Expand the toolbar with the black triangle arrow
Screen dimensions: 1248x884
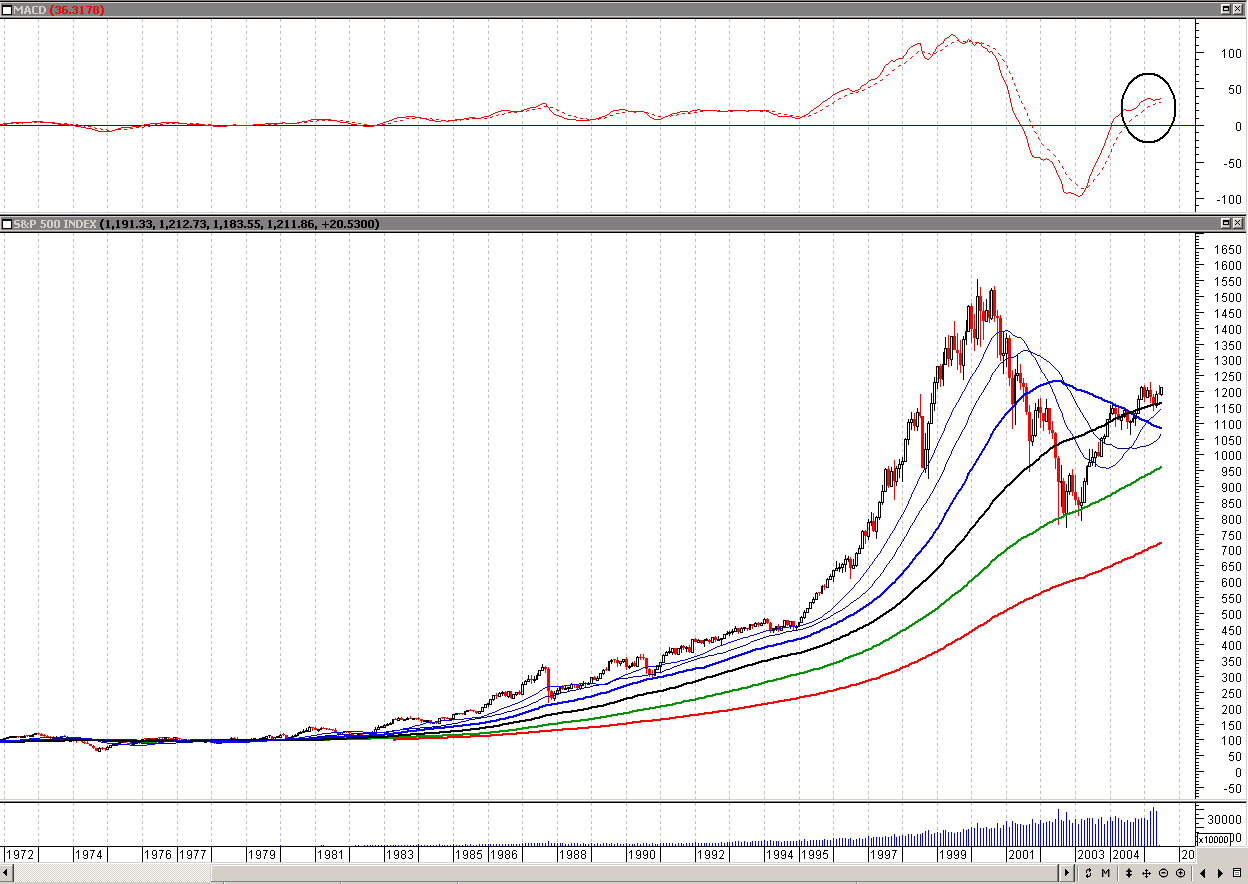[1067, 873]
